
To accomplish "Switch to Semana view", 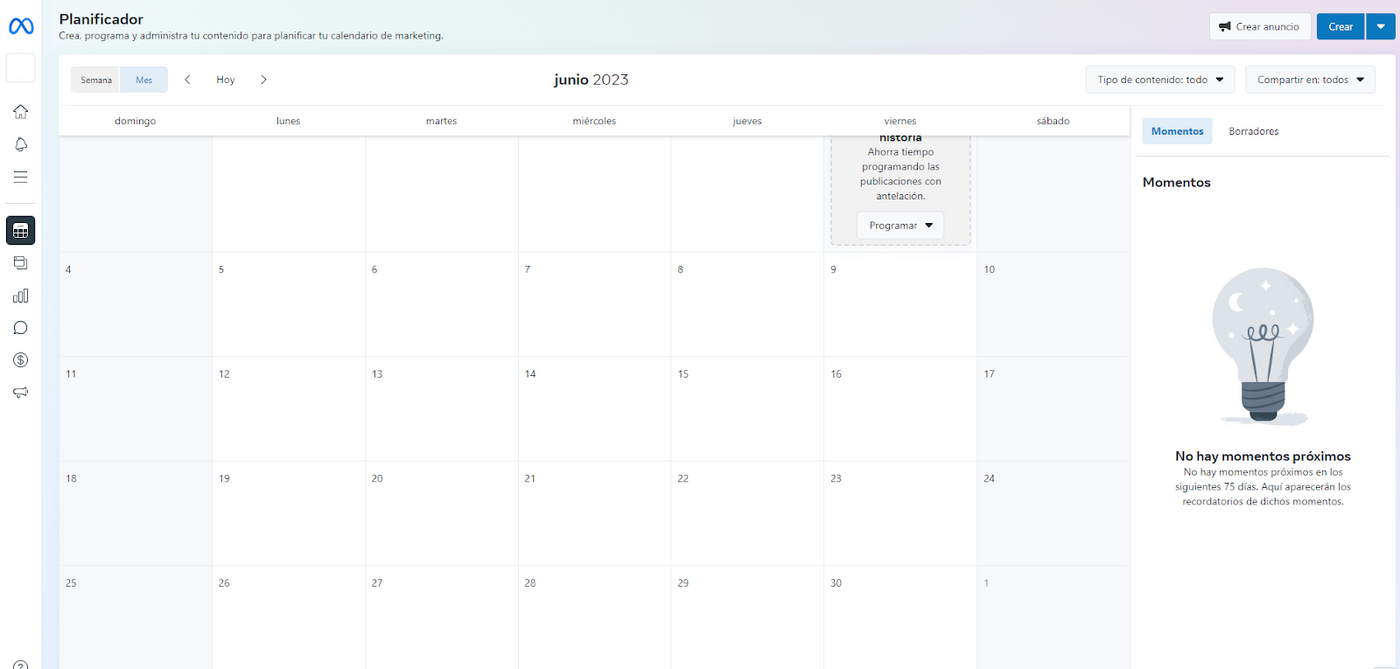I will tap(96, 80).
